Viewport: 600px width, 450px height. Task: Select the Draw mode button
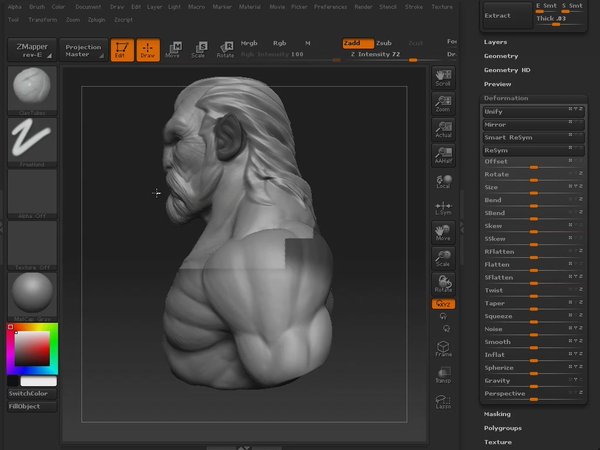(148, 50)
